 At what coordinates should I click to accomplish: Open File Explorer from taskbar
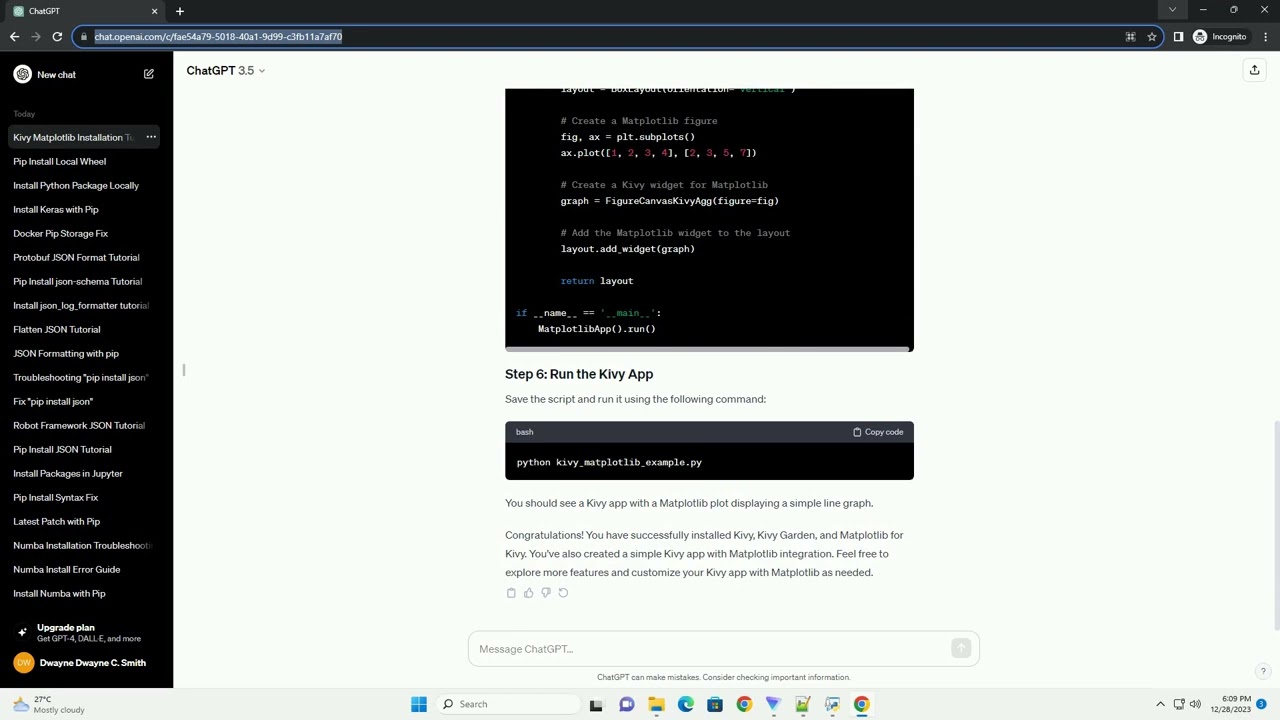pos(656,704)
